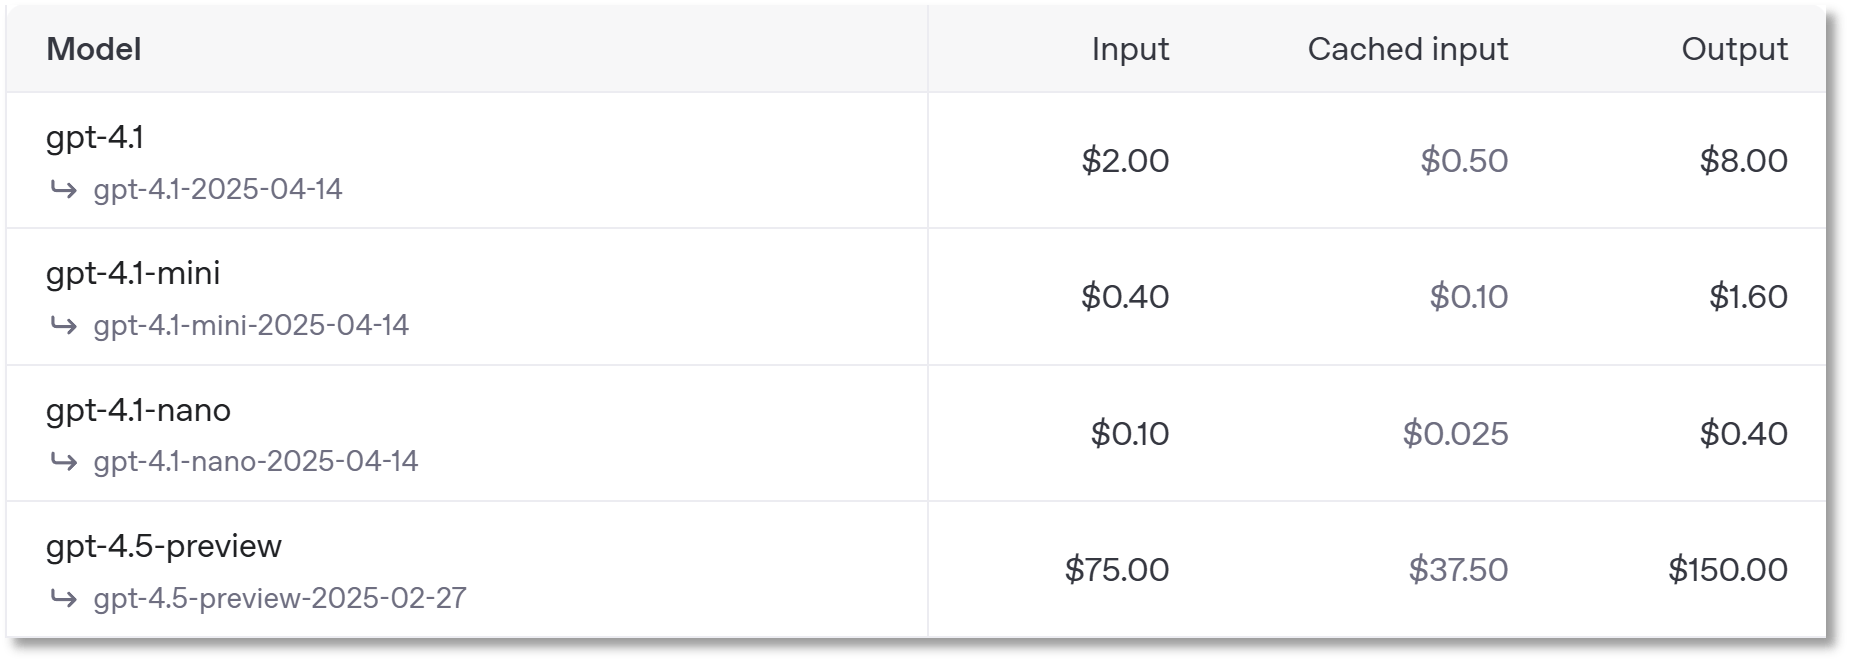
Task: Click snapshot name gpt-4.5-preview-2025-02-27
Action: (x=280, y=598)
